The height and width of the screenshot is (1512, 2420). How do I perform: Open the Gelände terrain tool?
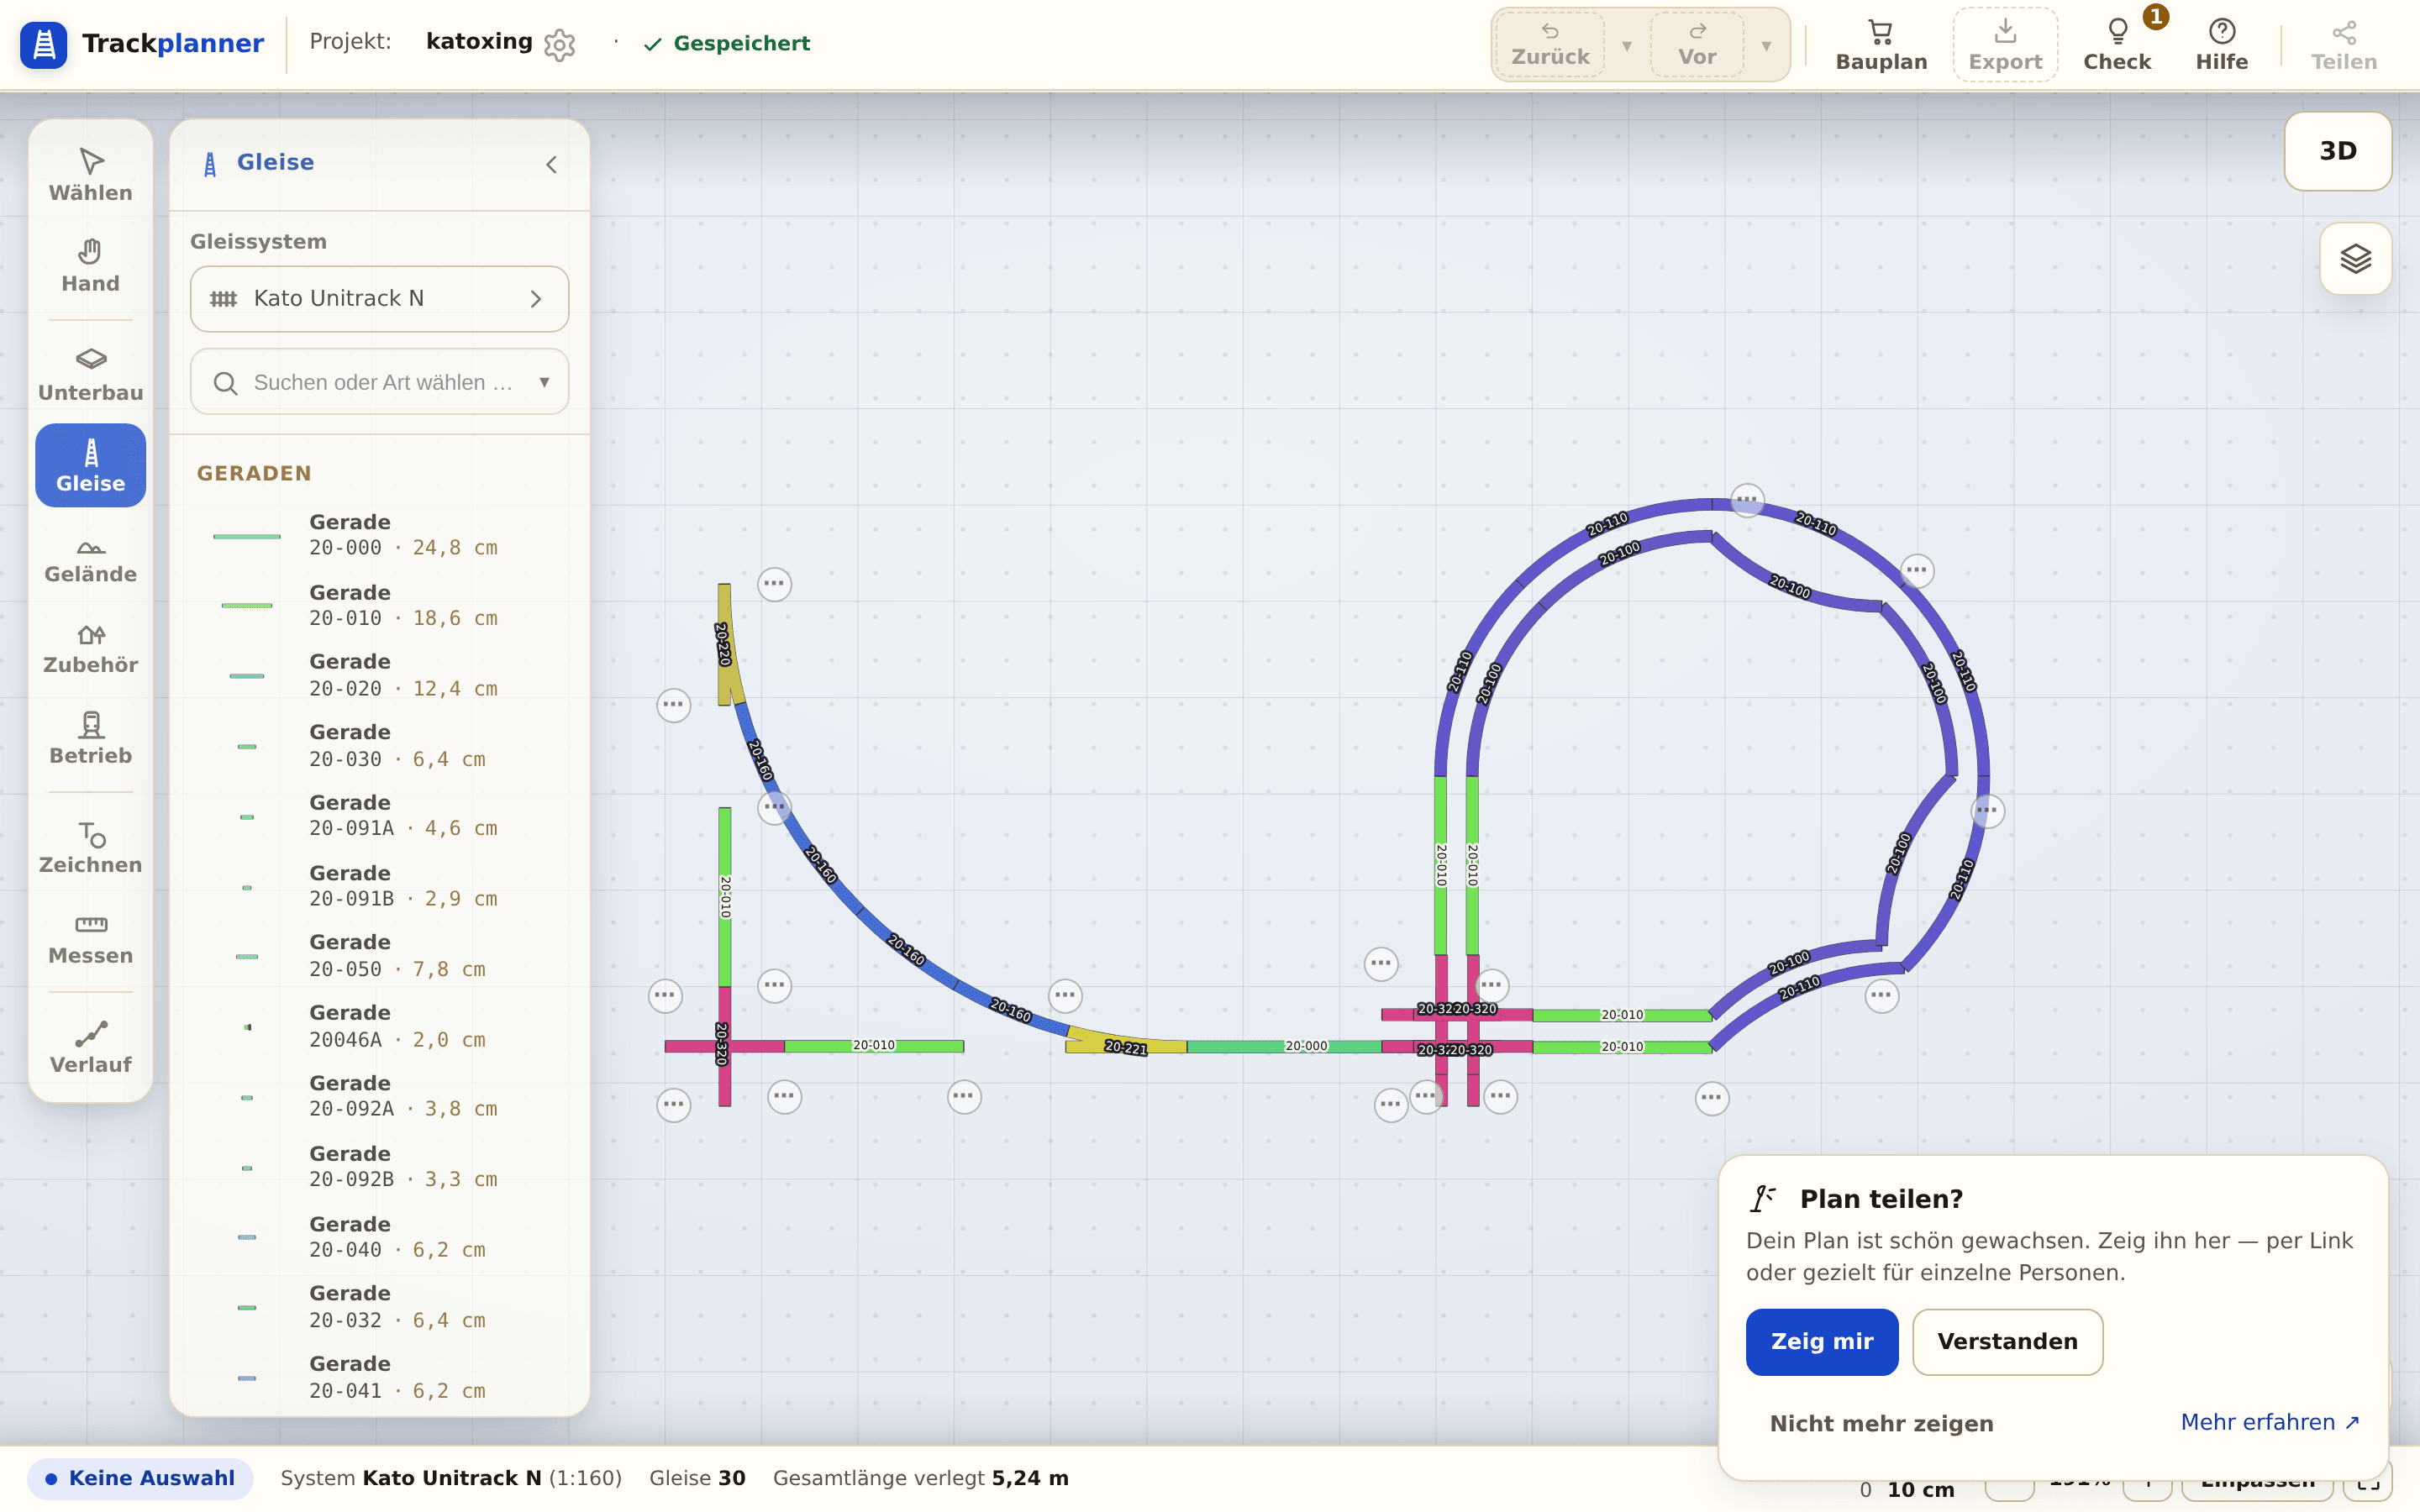click(90, 556)
